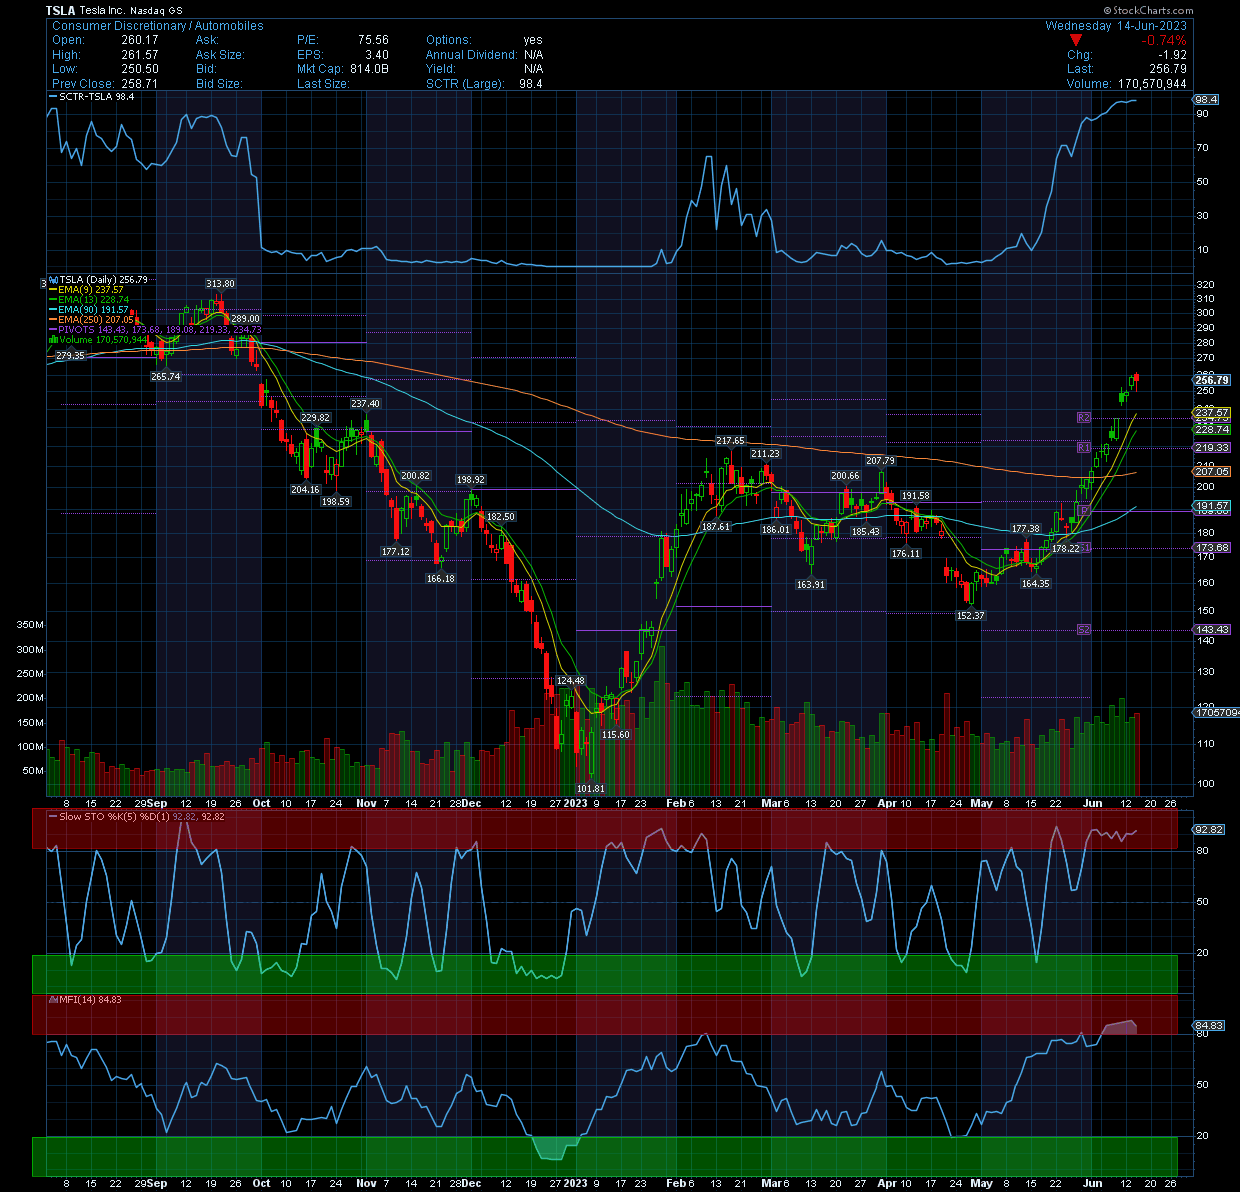Click the 84.83 MFI axis tag
Screen dimensions: 1240x1192
click(1209, 1025)
